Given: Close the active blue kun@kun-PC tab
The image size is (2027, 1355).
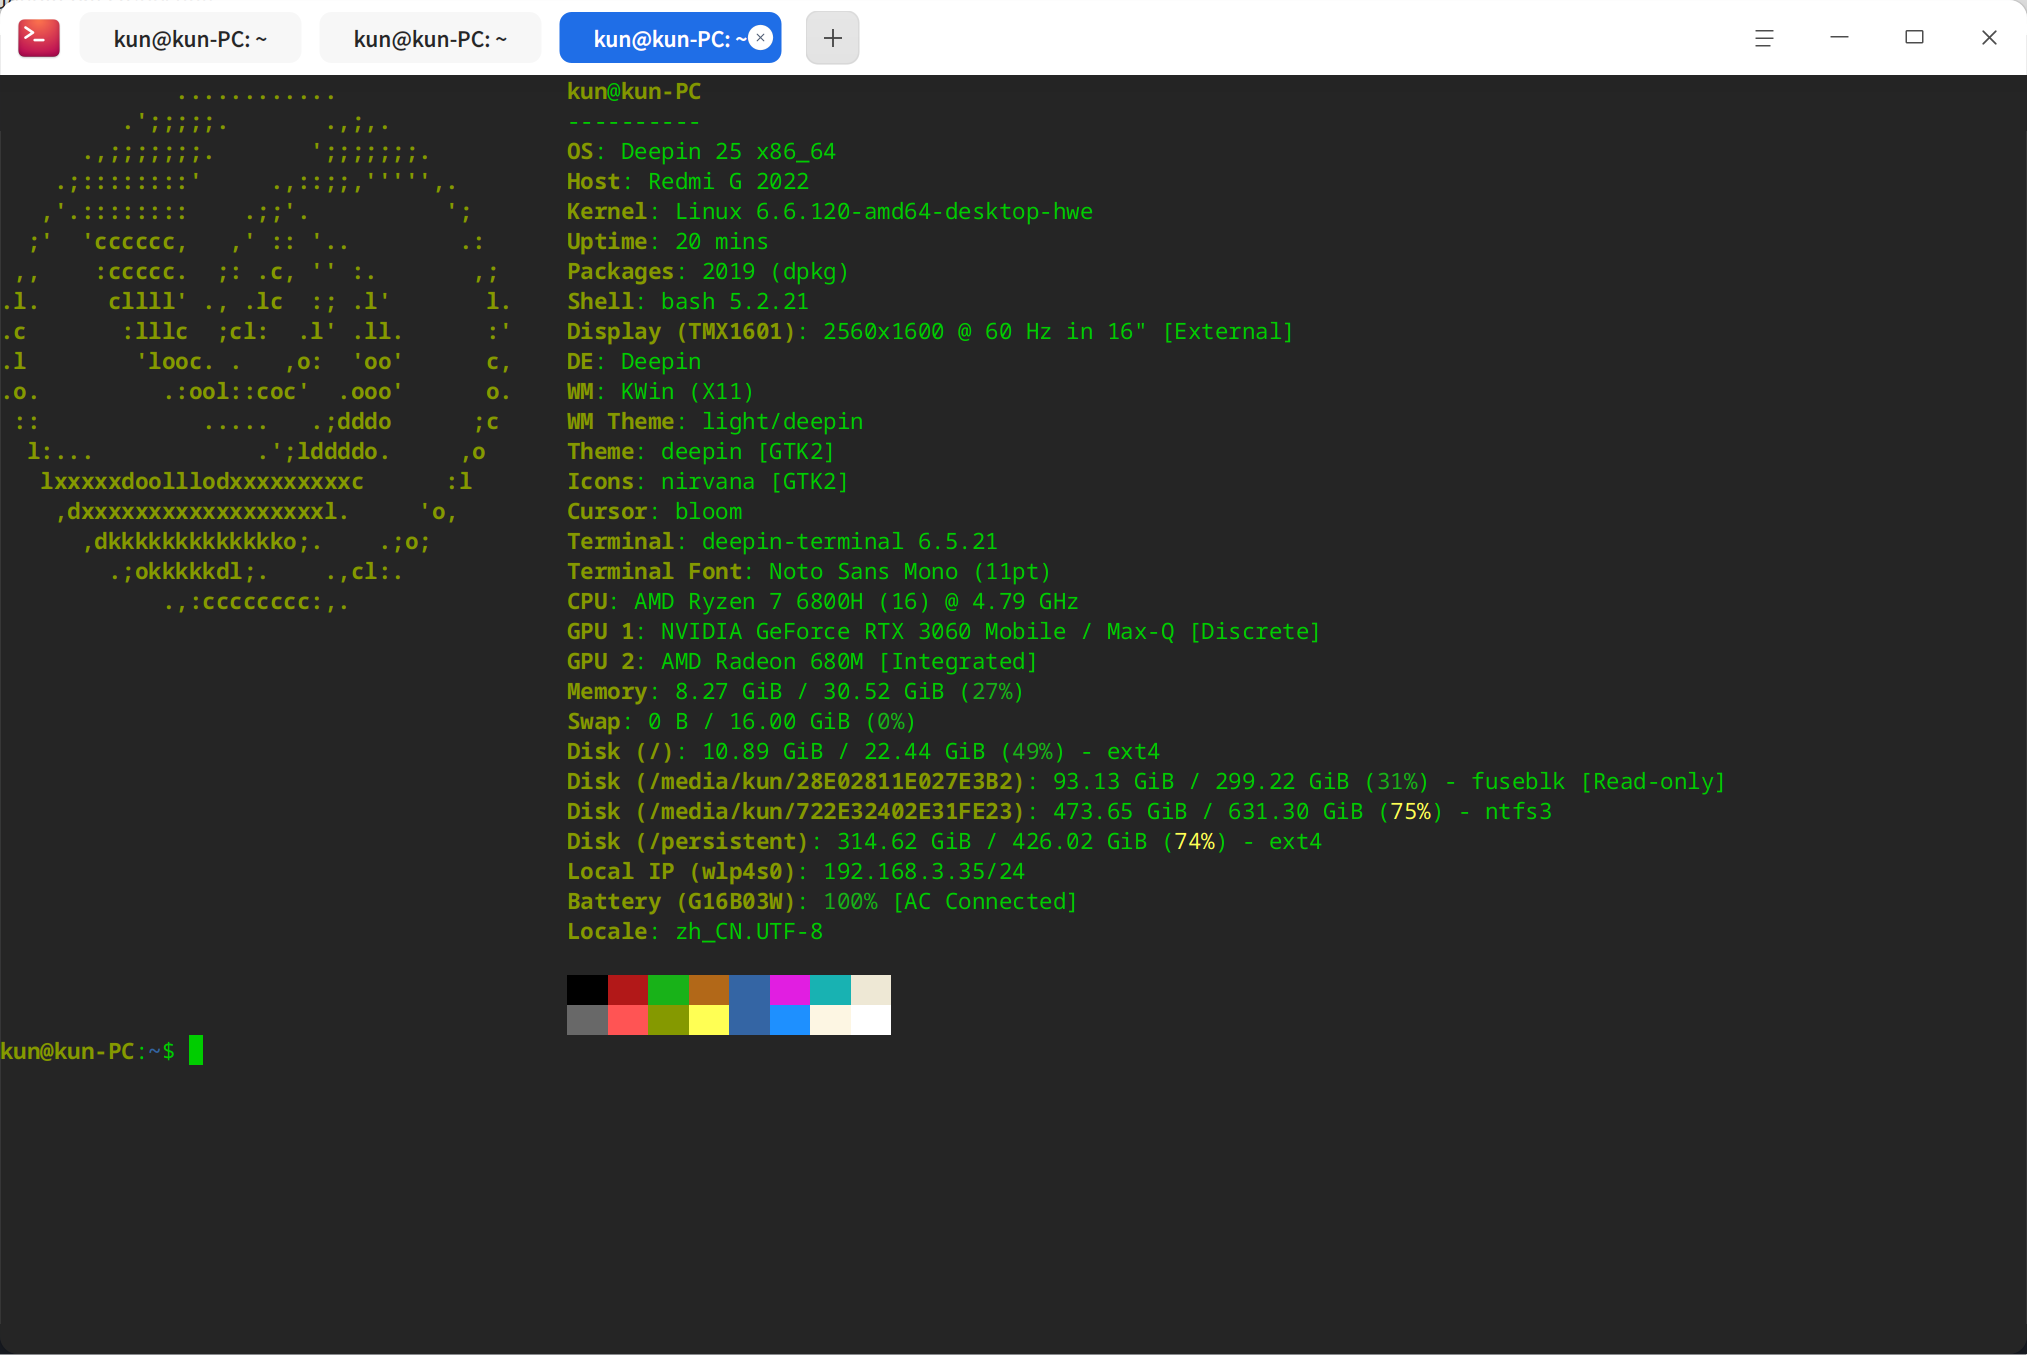Looking at the screenshot, I should point(761,38).
